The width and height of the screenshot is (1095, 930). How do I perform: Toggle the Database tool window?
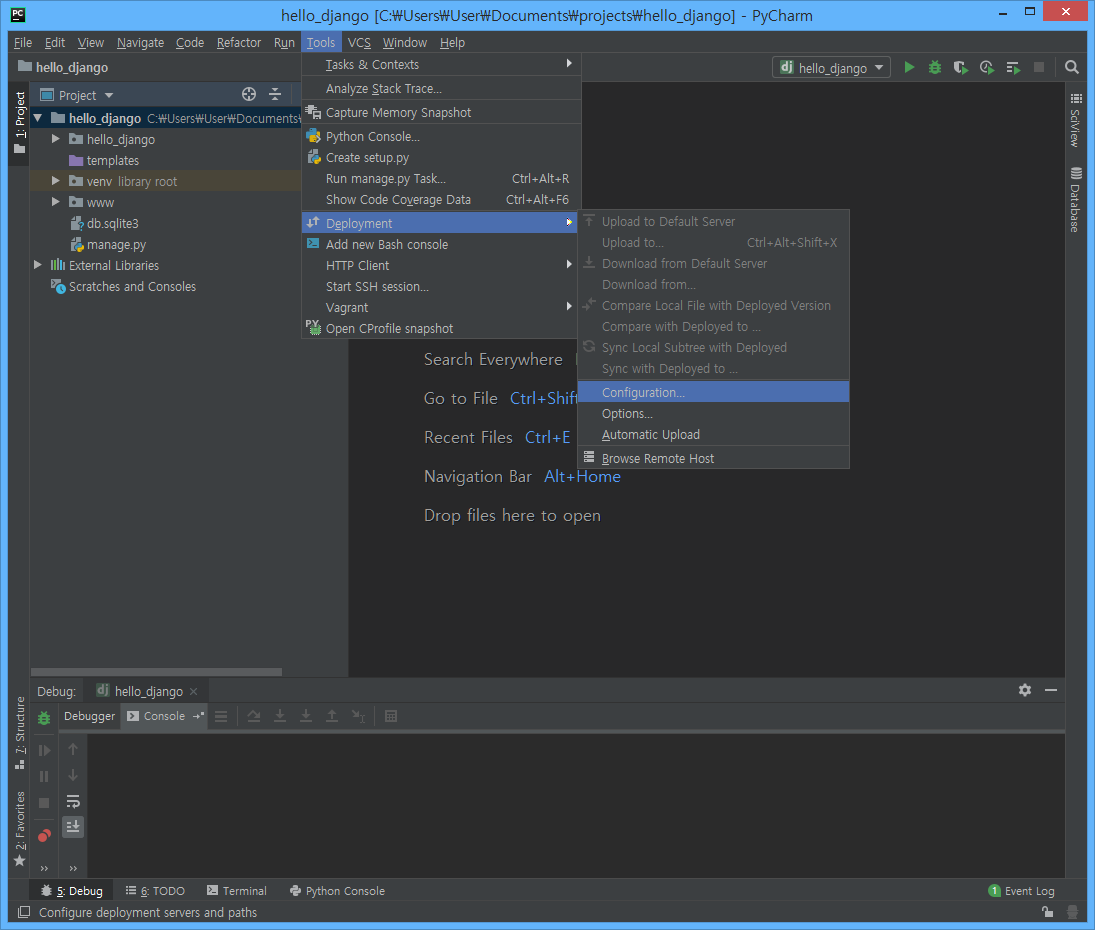[x=1075, y=200]
